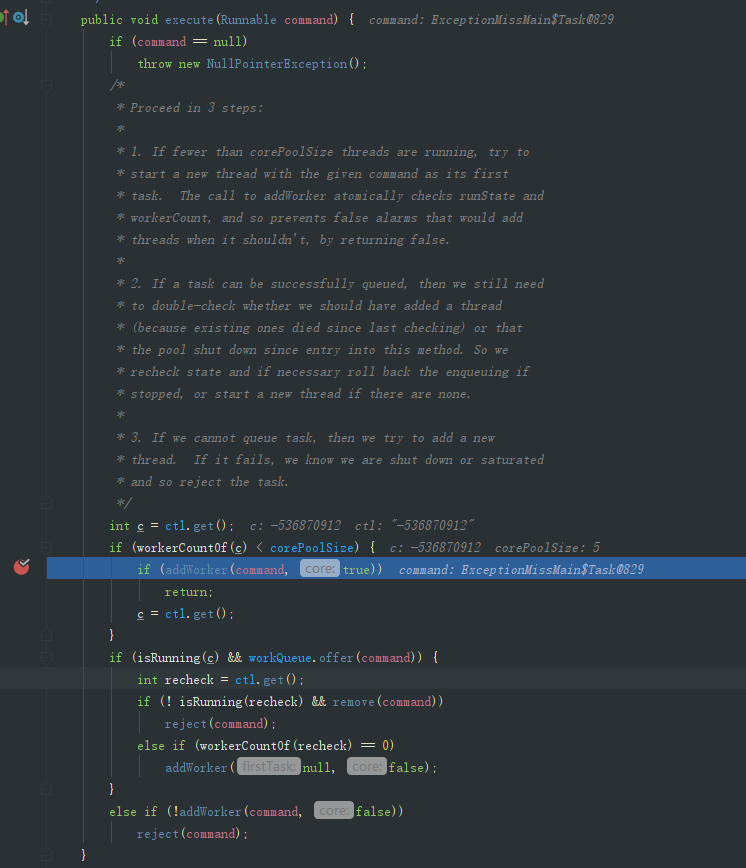Click workerCountOf(recheck) in the else-if
The image size is (746, 868).
[276, 746]
